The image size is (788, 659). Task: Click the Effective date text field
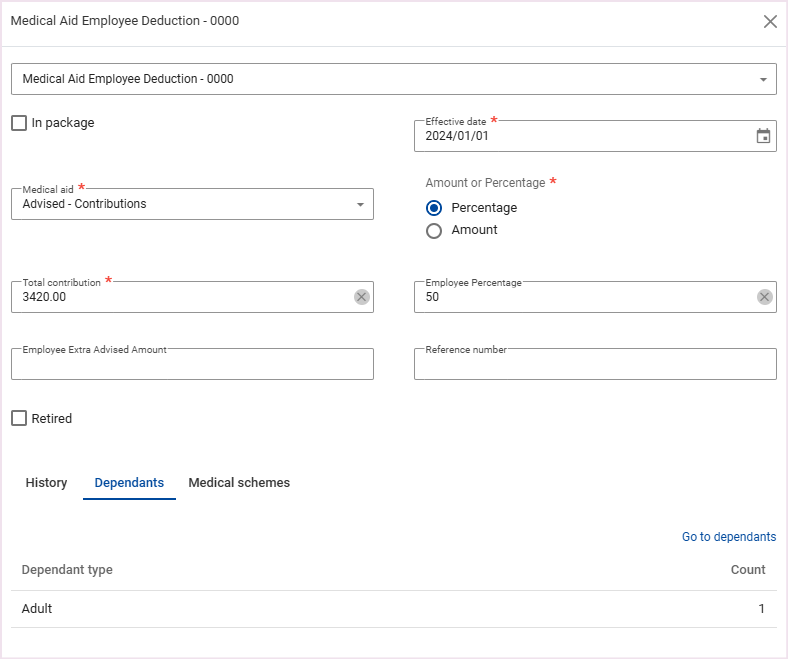click(580, 136)
